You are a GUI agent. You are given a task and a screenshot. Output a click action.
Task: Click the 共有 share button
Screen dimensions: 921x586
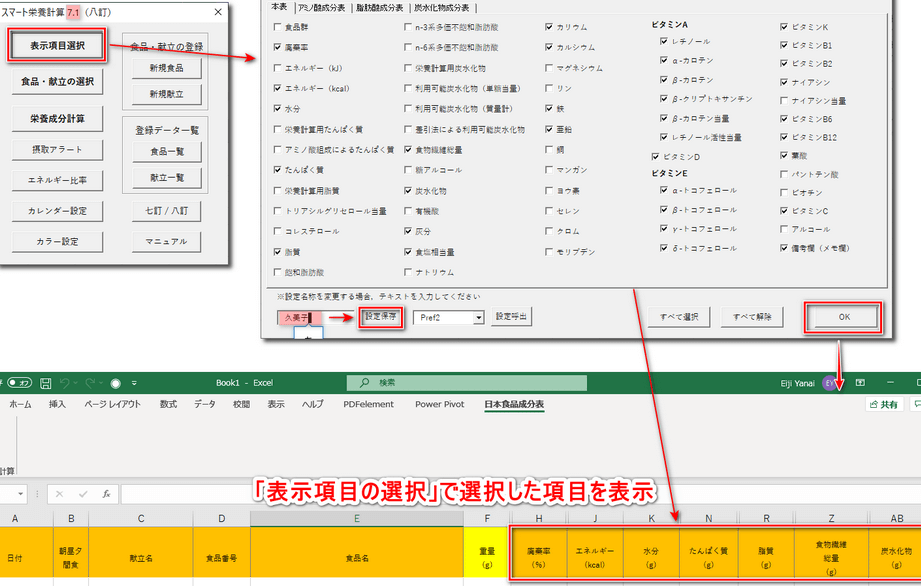click(884, 404)
